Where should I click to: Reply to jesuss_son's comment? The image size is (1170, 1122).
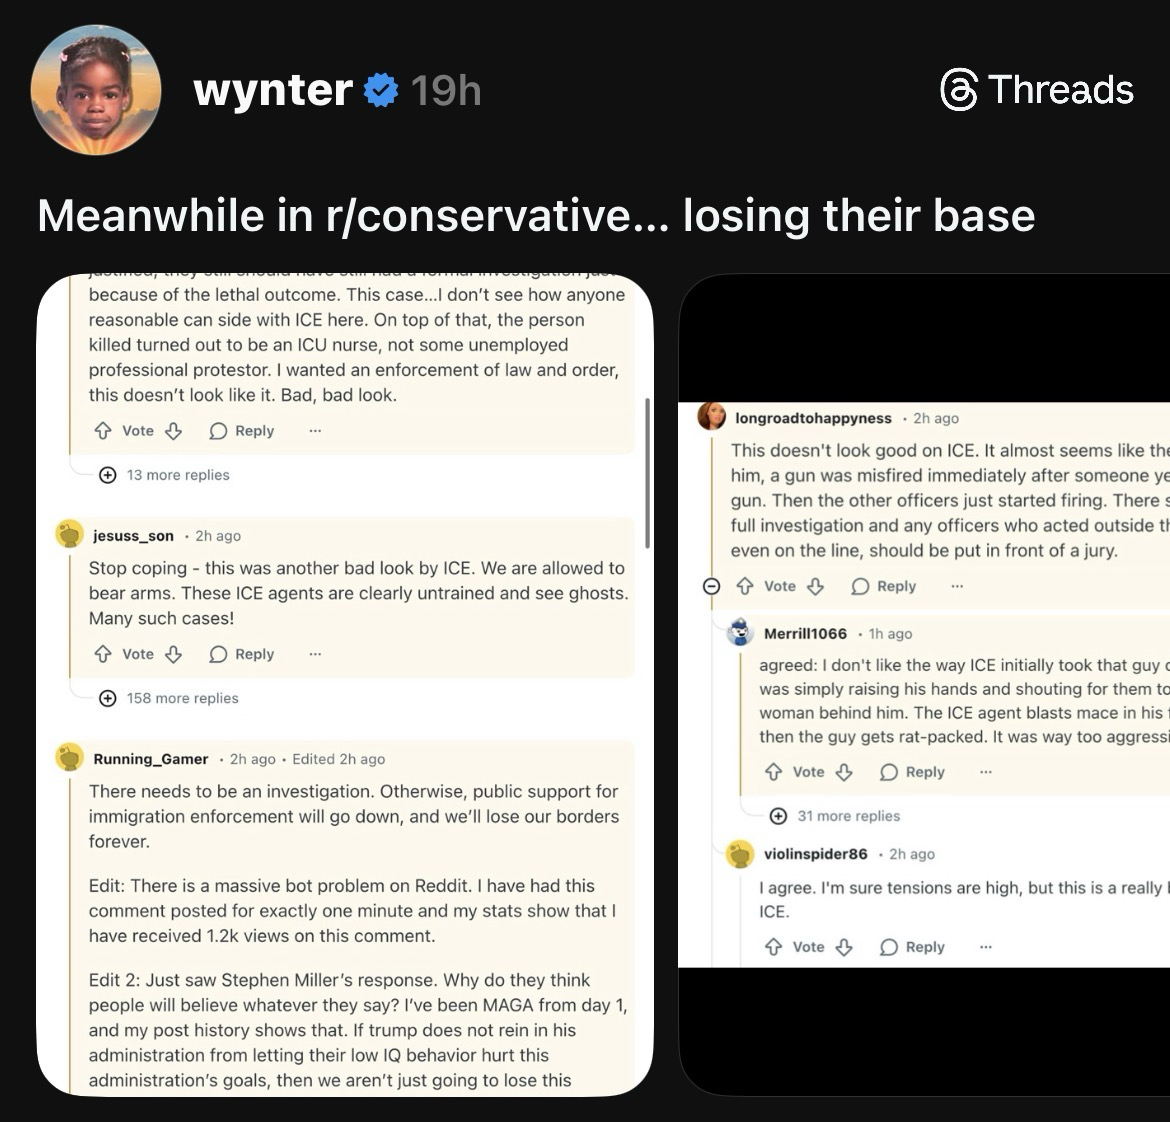(x=242, y=654)
